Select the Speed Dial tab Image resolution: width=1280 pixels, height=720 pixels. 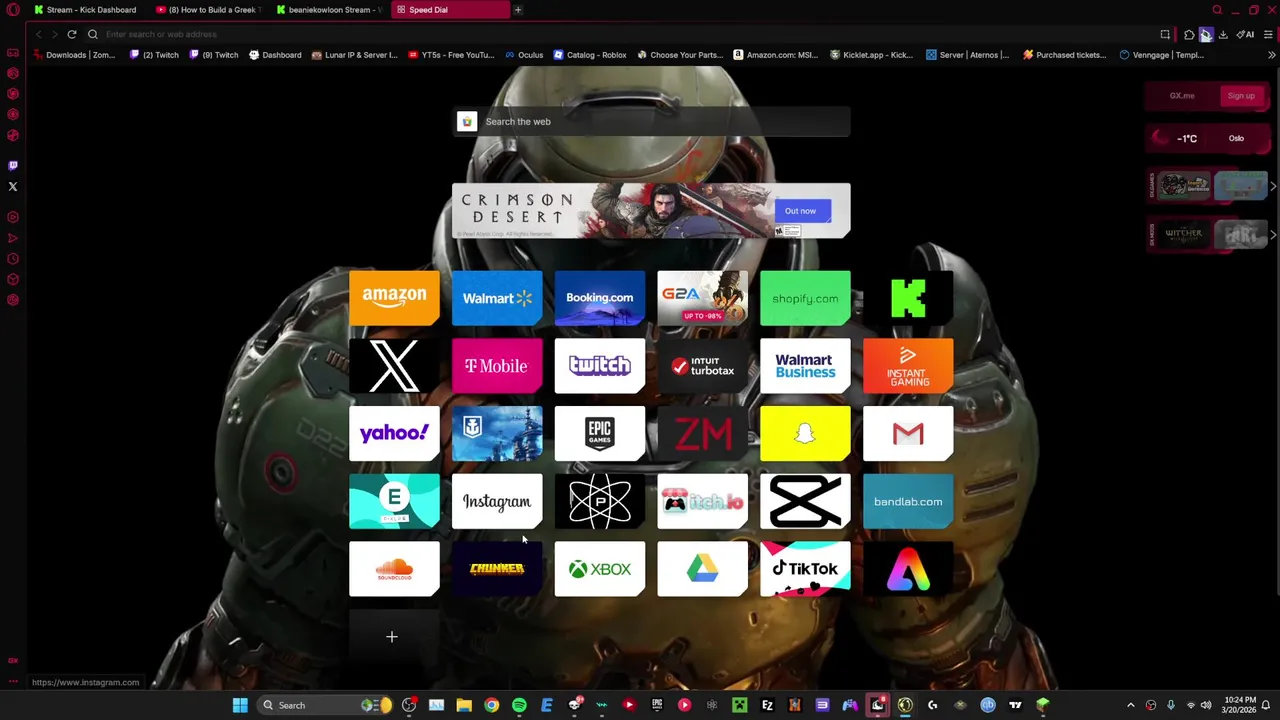(450, 10)
